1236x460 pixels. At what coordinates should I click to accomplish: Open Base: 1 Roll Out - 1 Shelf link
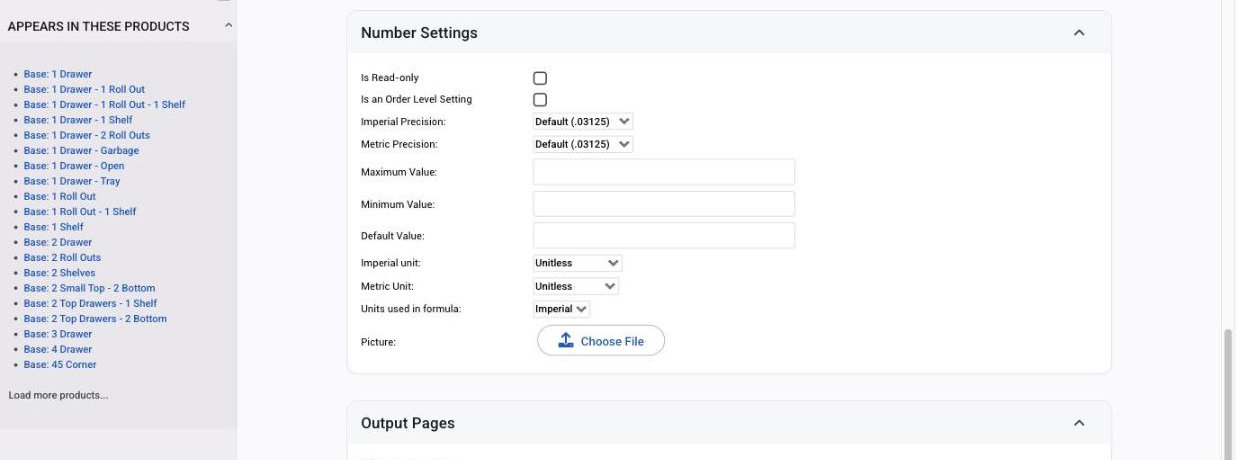(x=80, y=211)
